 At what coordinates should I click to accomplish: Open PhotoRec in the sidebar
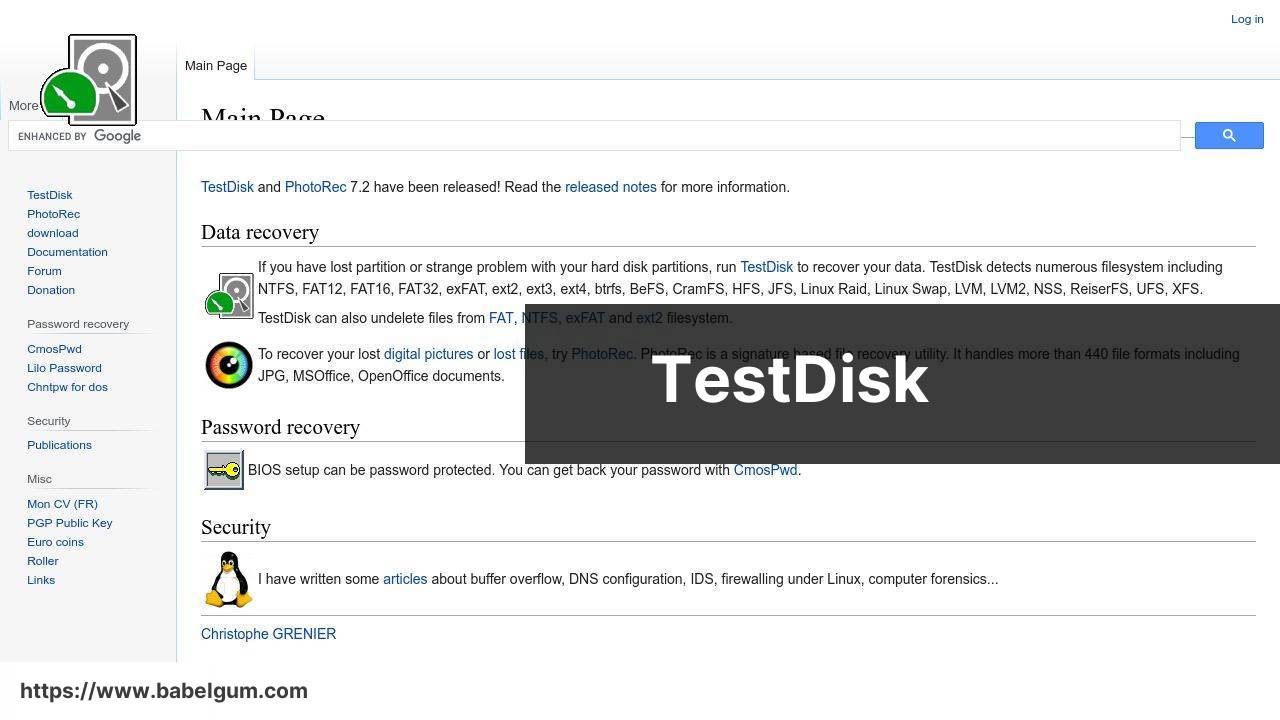coord(54,214)
